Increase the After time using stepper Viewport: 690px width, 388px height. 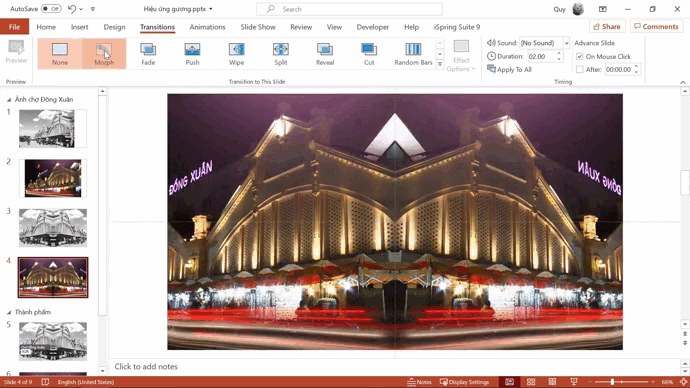tap(636, 67)
